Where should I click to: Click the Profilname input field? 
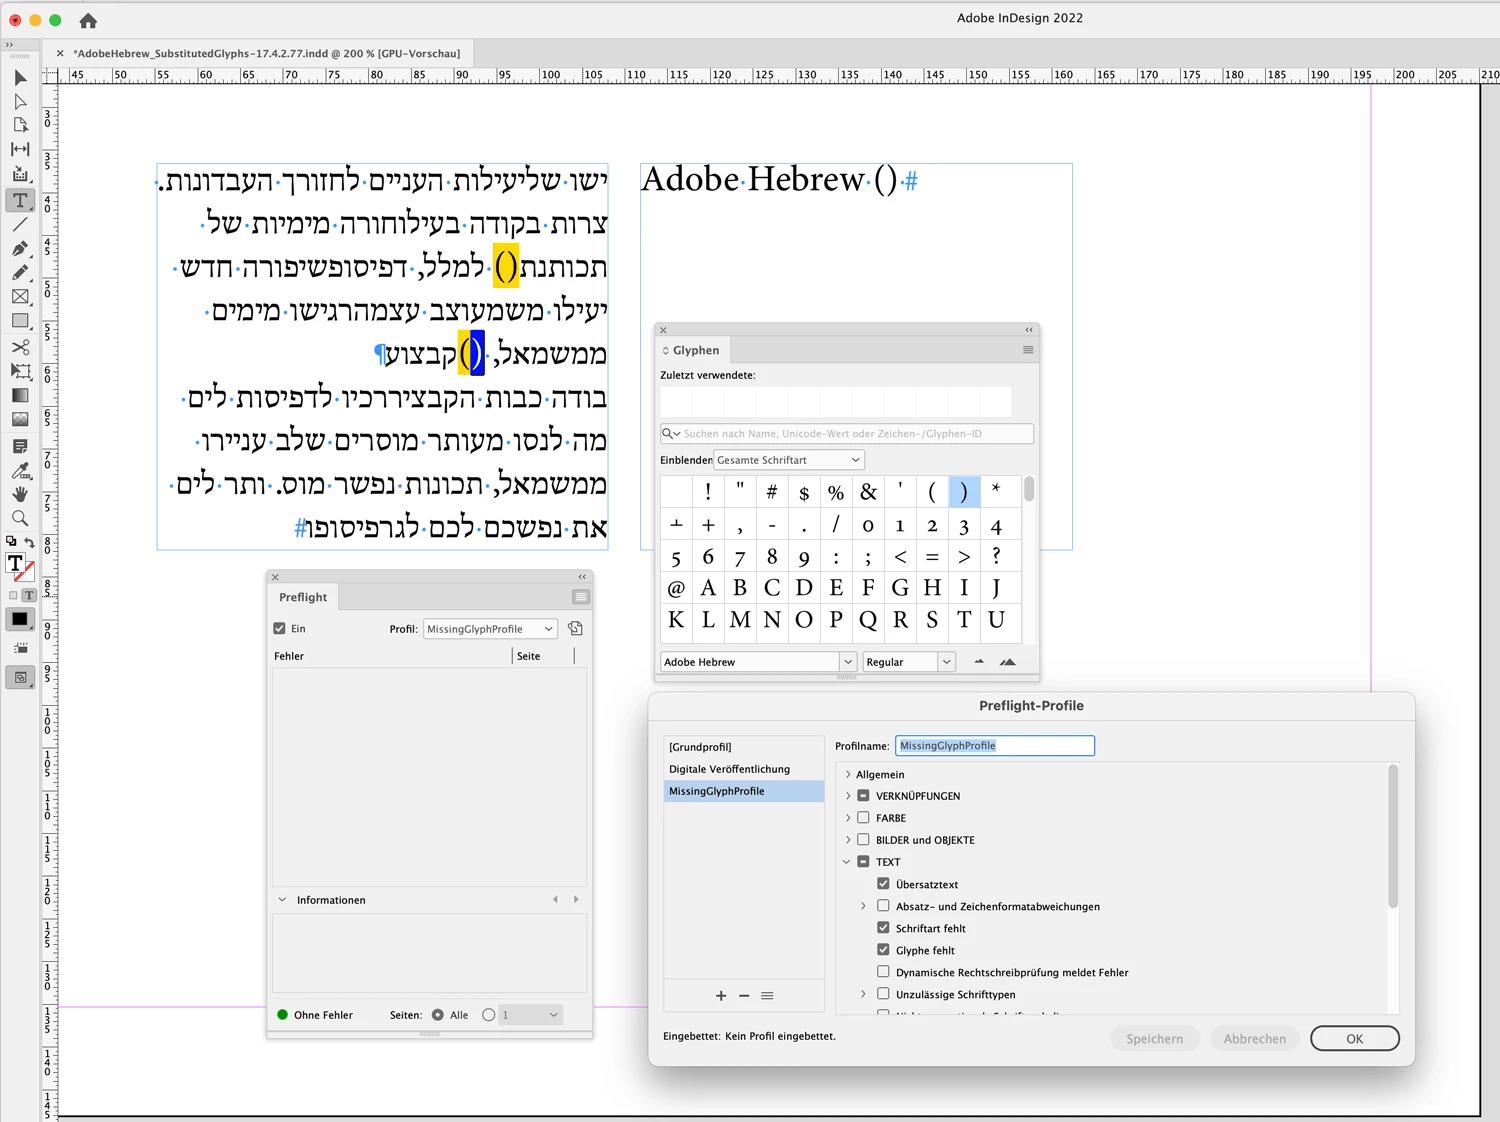(995, 746)
